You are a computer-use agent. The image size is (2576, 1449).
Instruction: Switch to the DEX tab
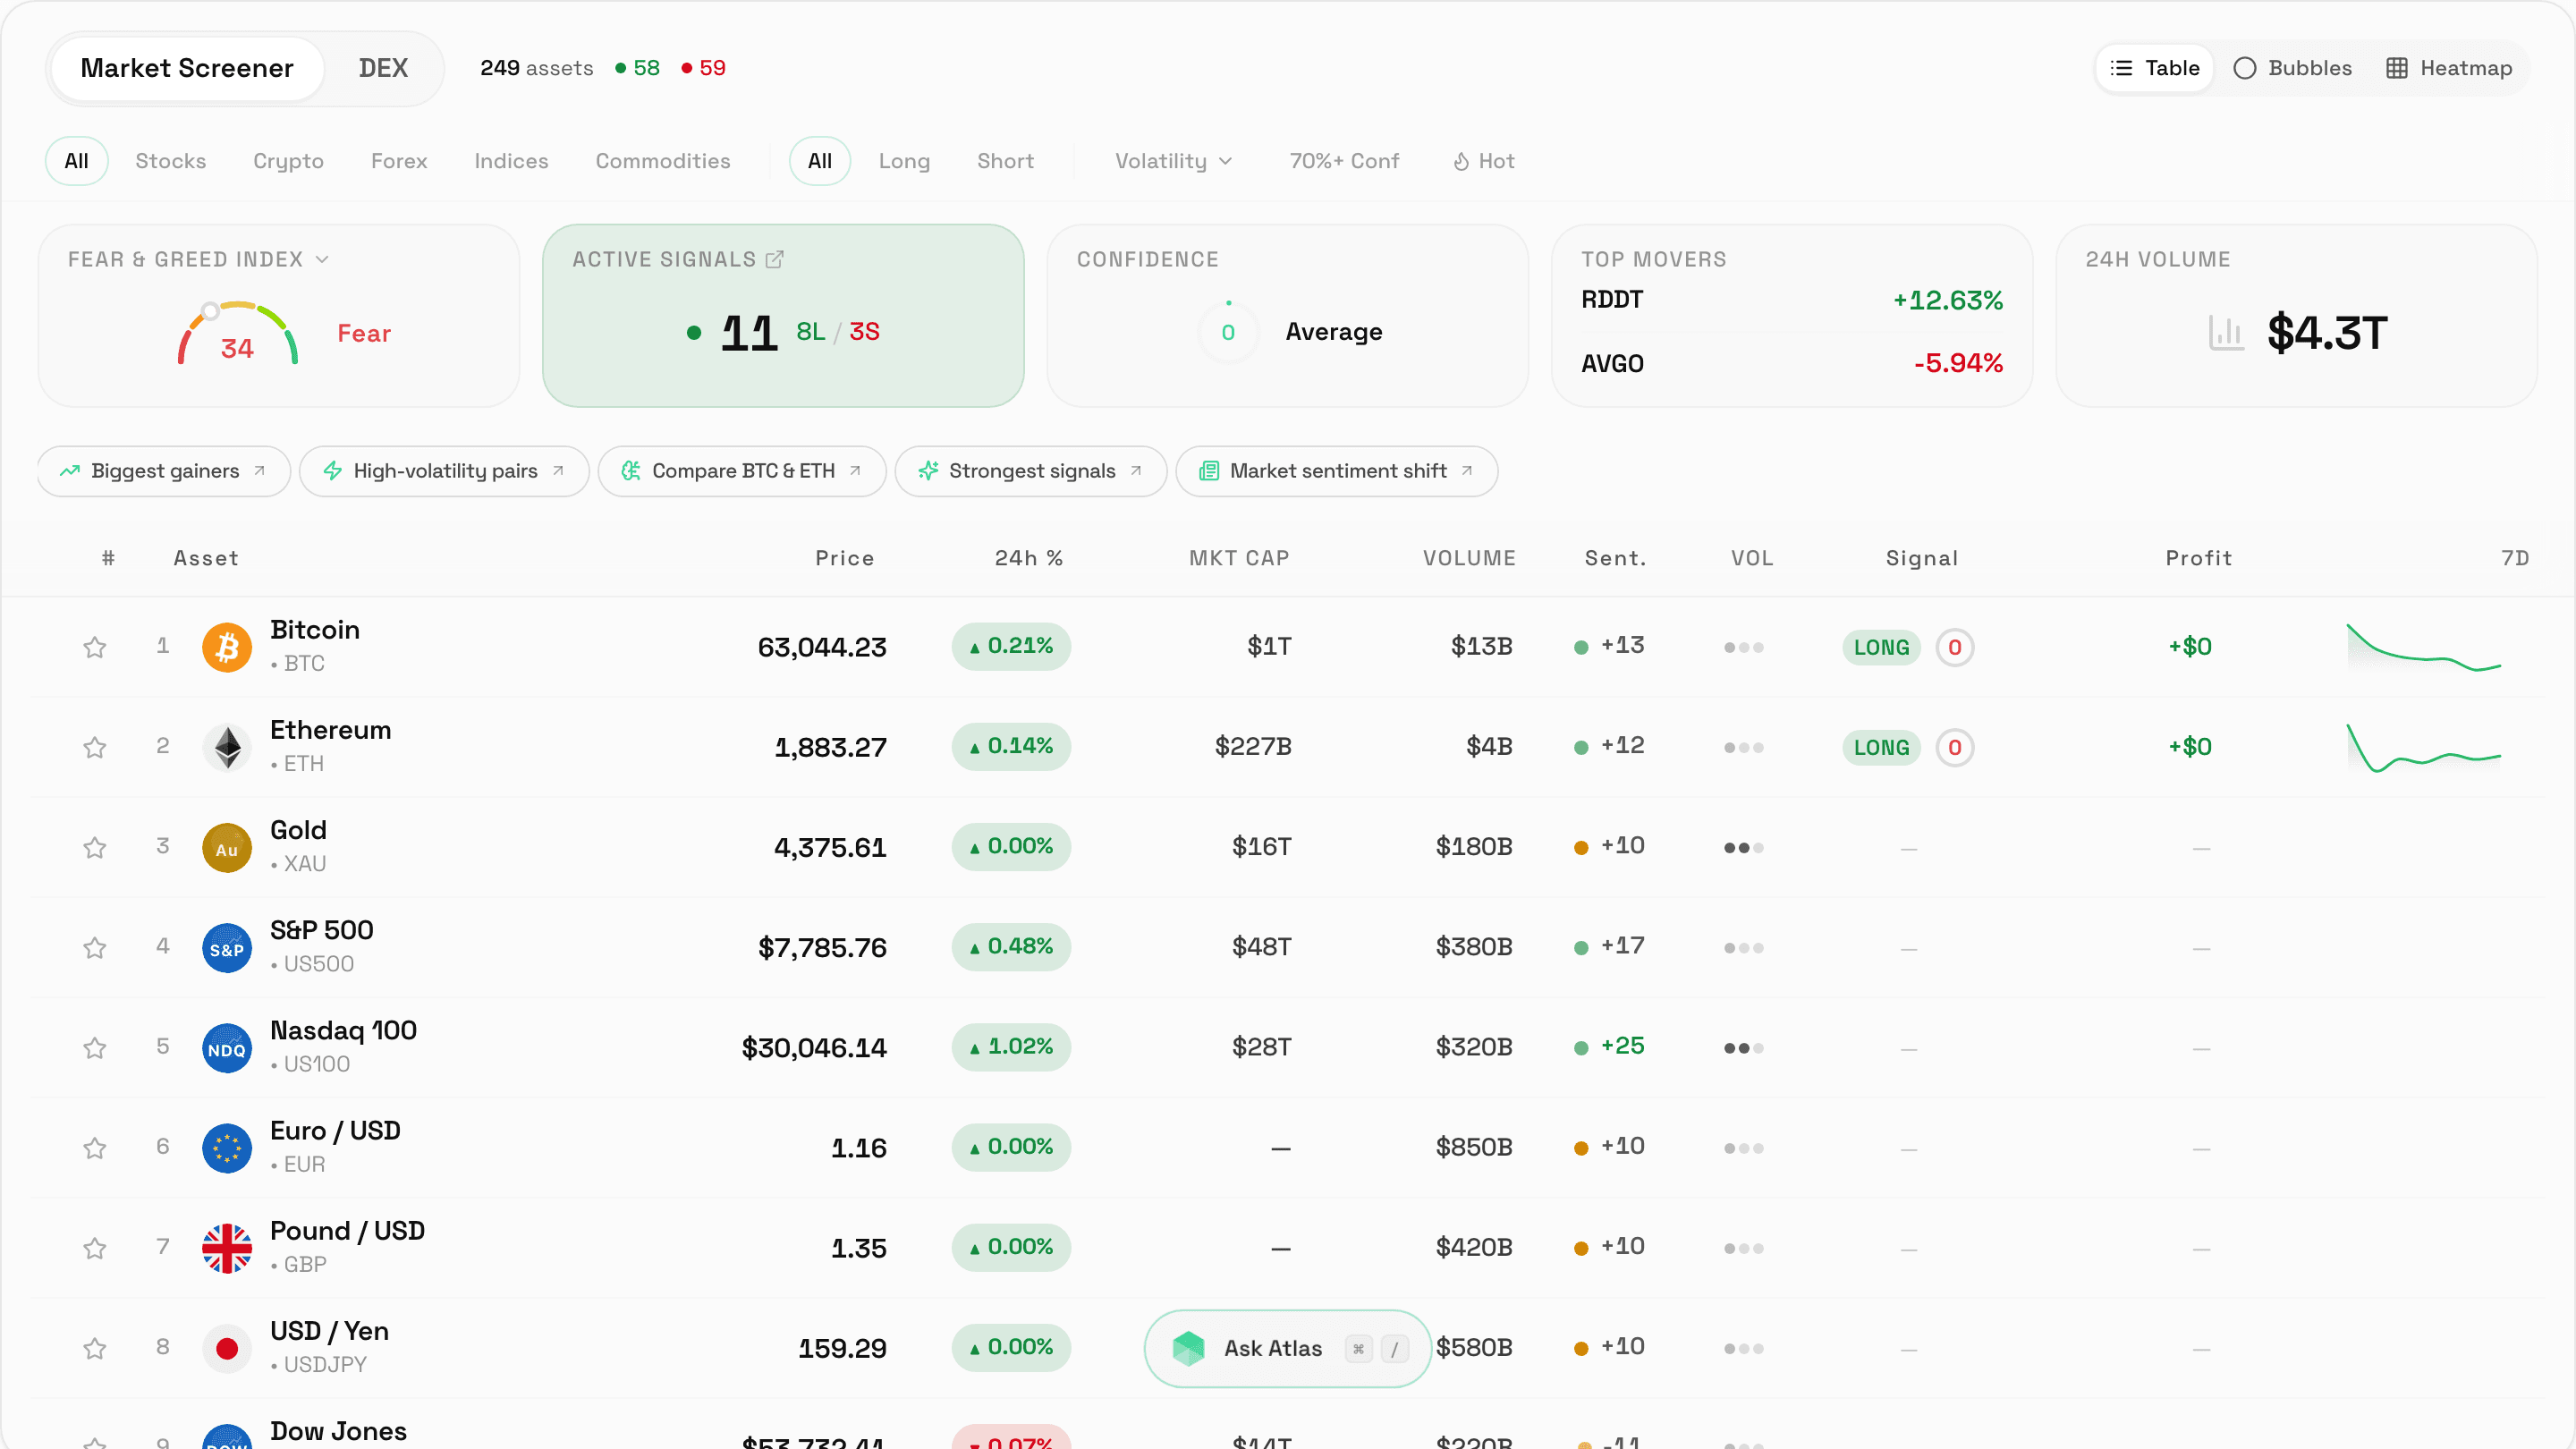click(x=383, y=68)
